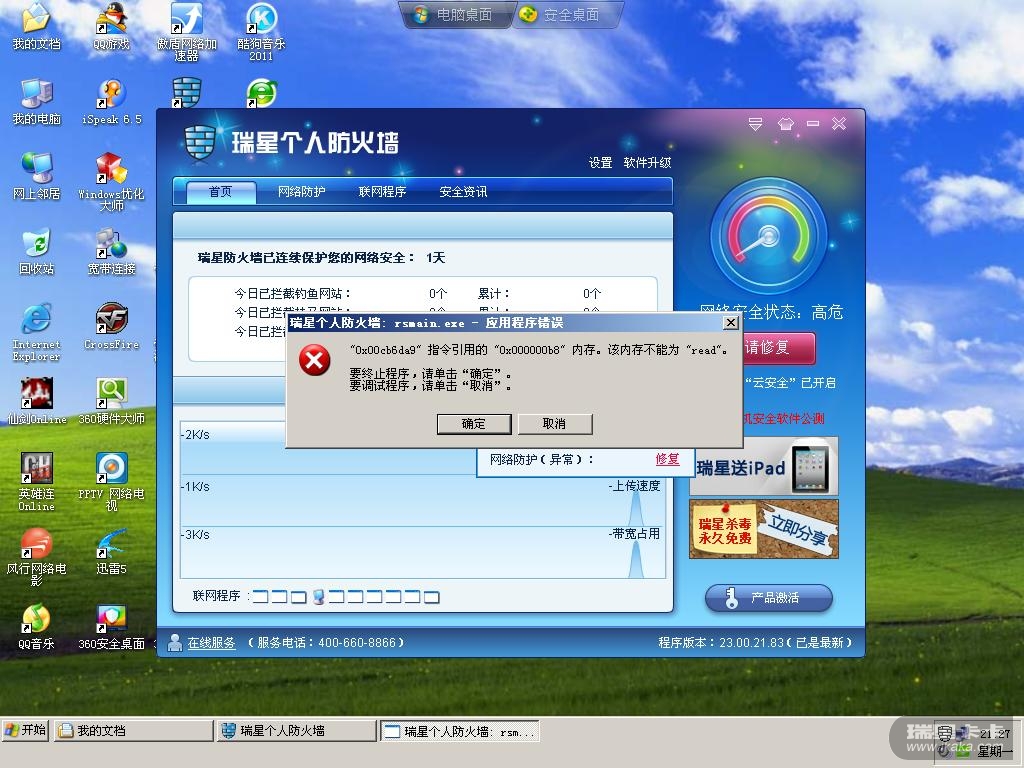
Task: Launch Windows优化大师 shortcut
Action: [111, 182]
